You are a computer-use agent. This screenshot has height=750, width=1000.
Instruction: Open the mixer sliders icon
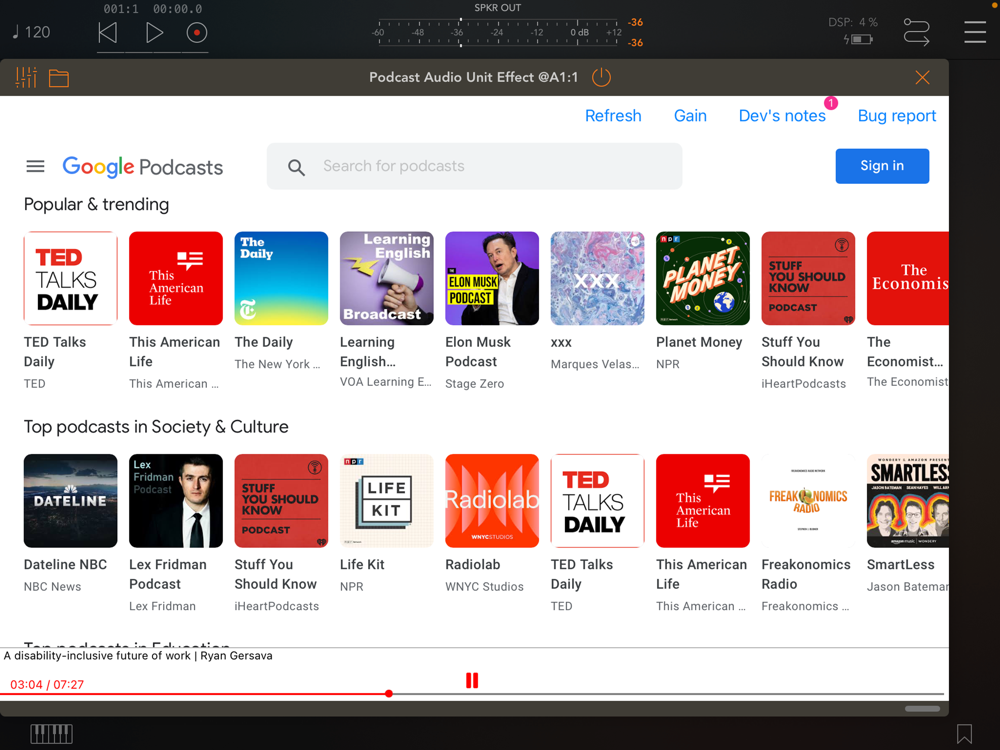26,78
